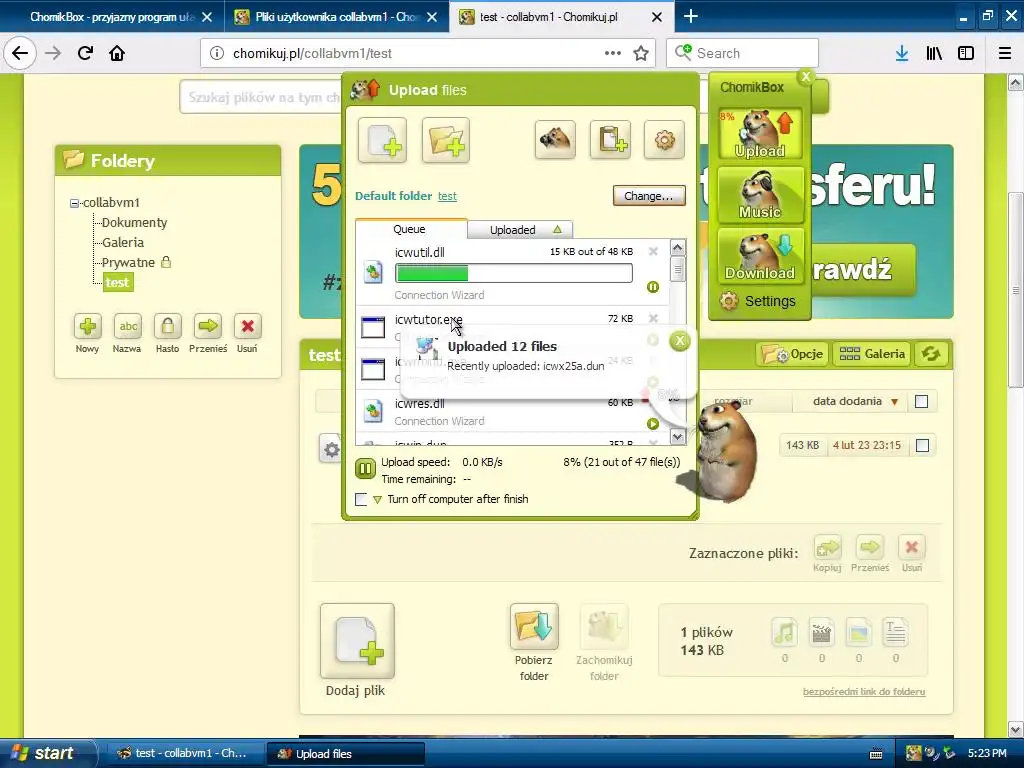Open the Windows start button
The width and height of the screenshot is (1024, 768).
(x=46, y=753)
